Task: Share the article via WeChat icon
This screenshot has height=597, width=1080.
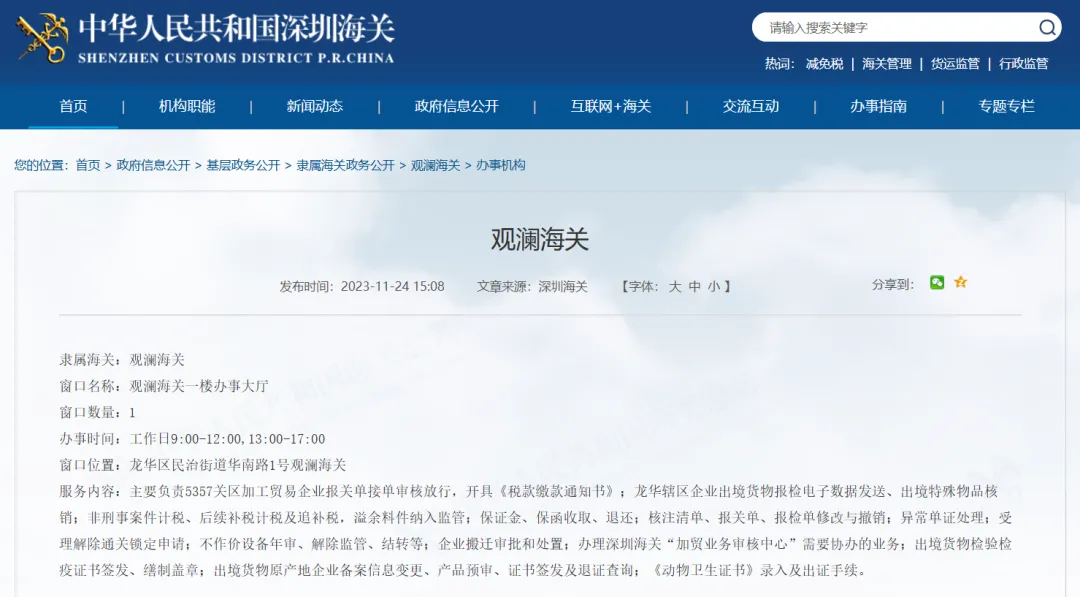Action: click(937, 282)
